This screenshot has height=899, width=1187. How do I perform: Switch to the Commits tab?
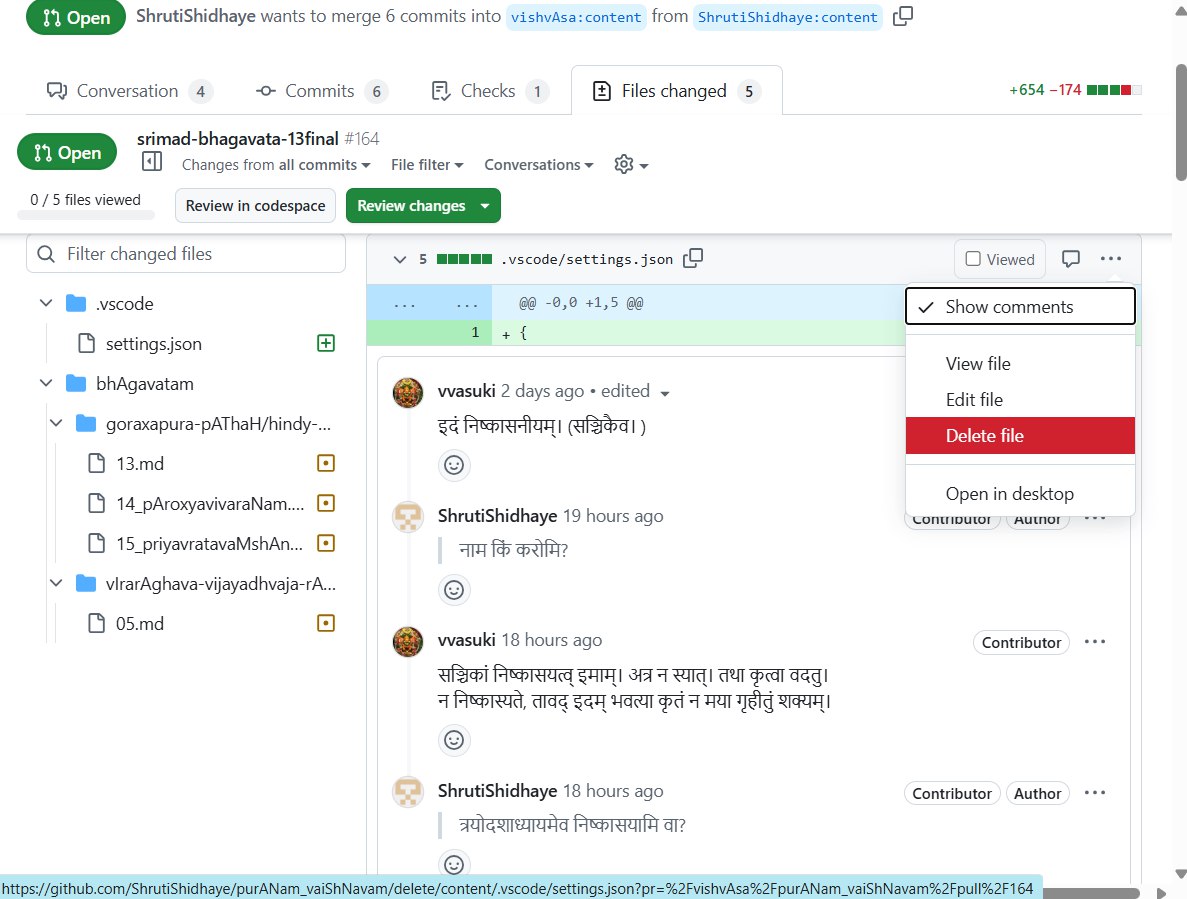coord(322,91)
